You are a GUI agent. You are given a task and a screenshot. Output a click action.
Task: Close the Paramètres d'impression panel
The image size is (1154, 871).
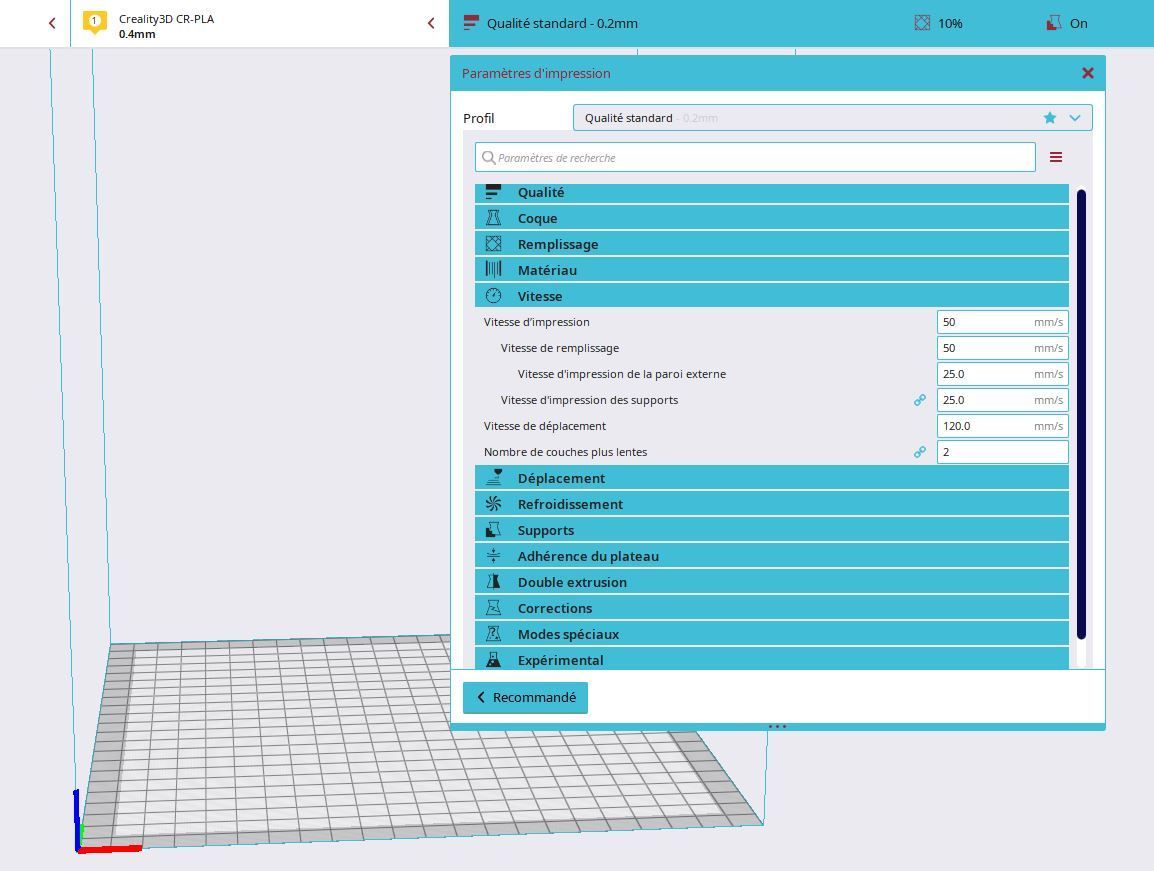1087,73
